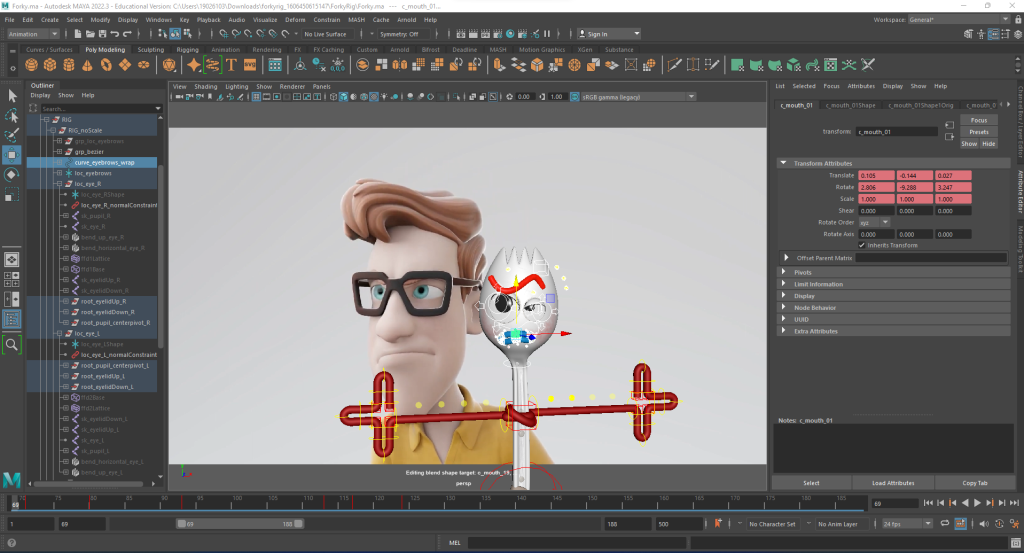1024x553 pixels.
Task: Select the Paint Selection tool in the toolbox
Action: coord(12,135)
